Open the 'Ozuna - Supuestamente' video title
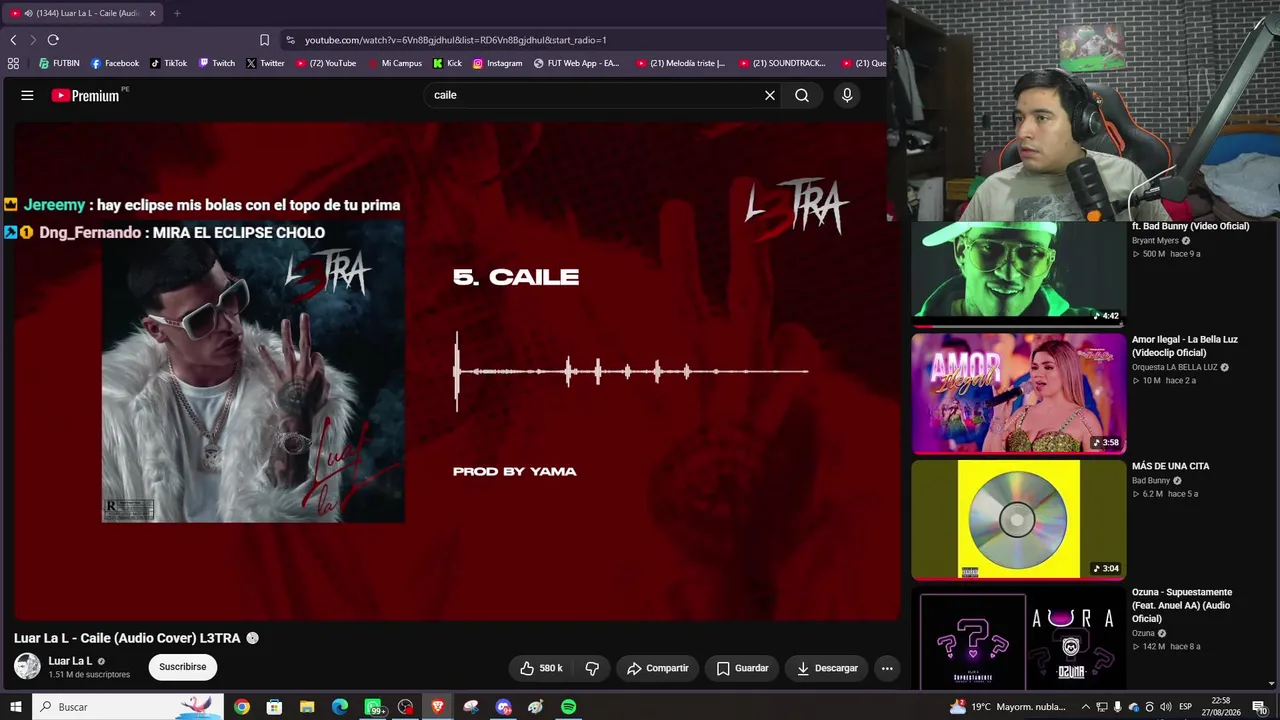Image resolution: width=1280 pixels, height=720 pixels. coord(1182,605)
